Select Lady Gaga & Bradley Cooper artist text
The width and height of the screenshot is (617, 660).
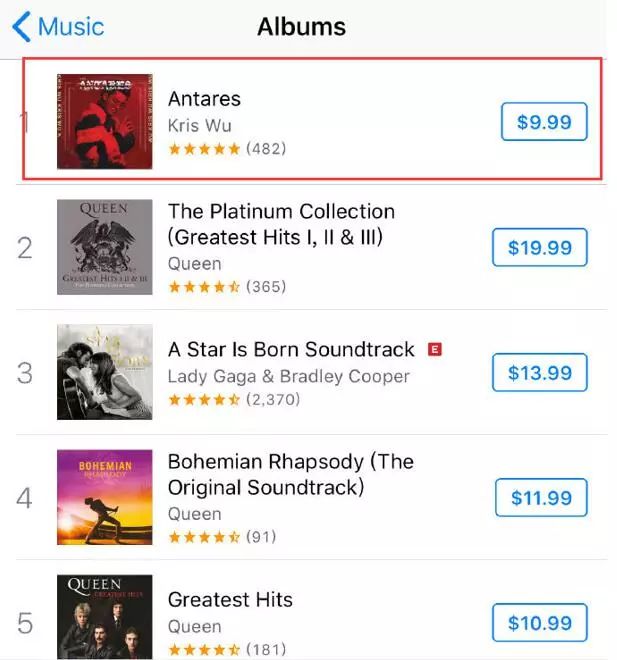[289, 376]
